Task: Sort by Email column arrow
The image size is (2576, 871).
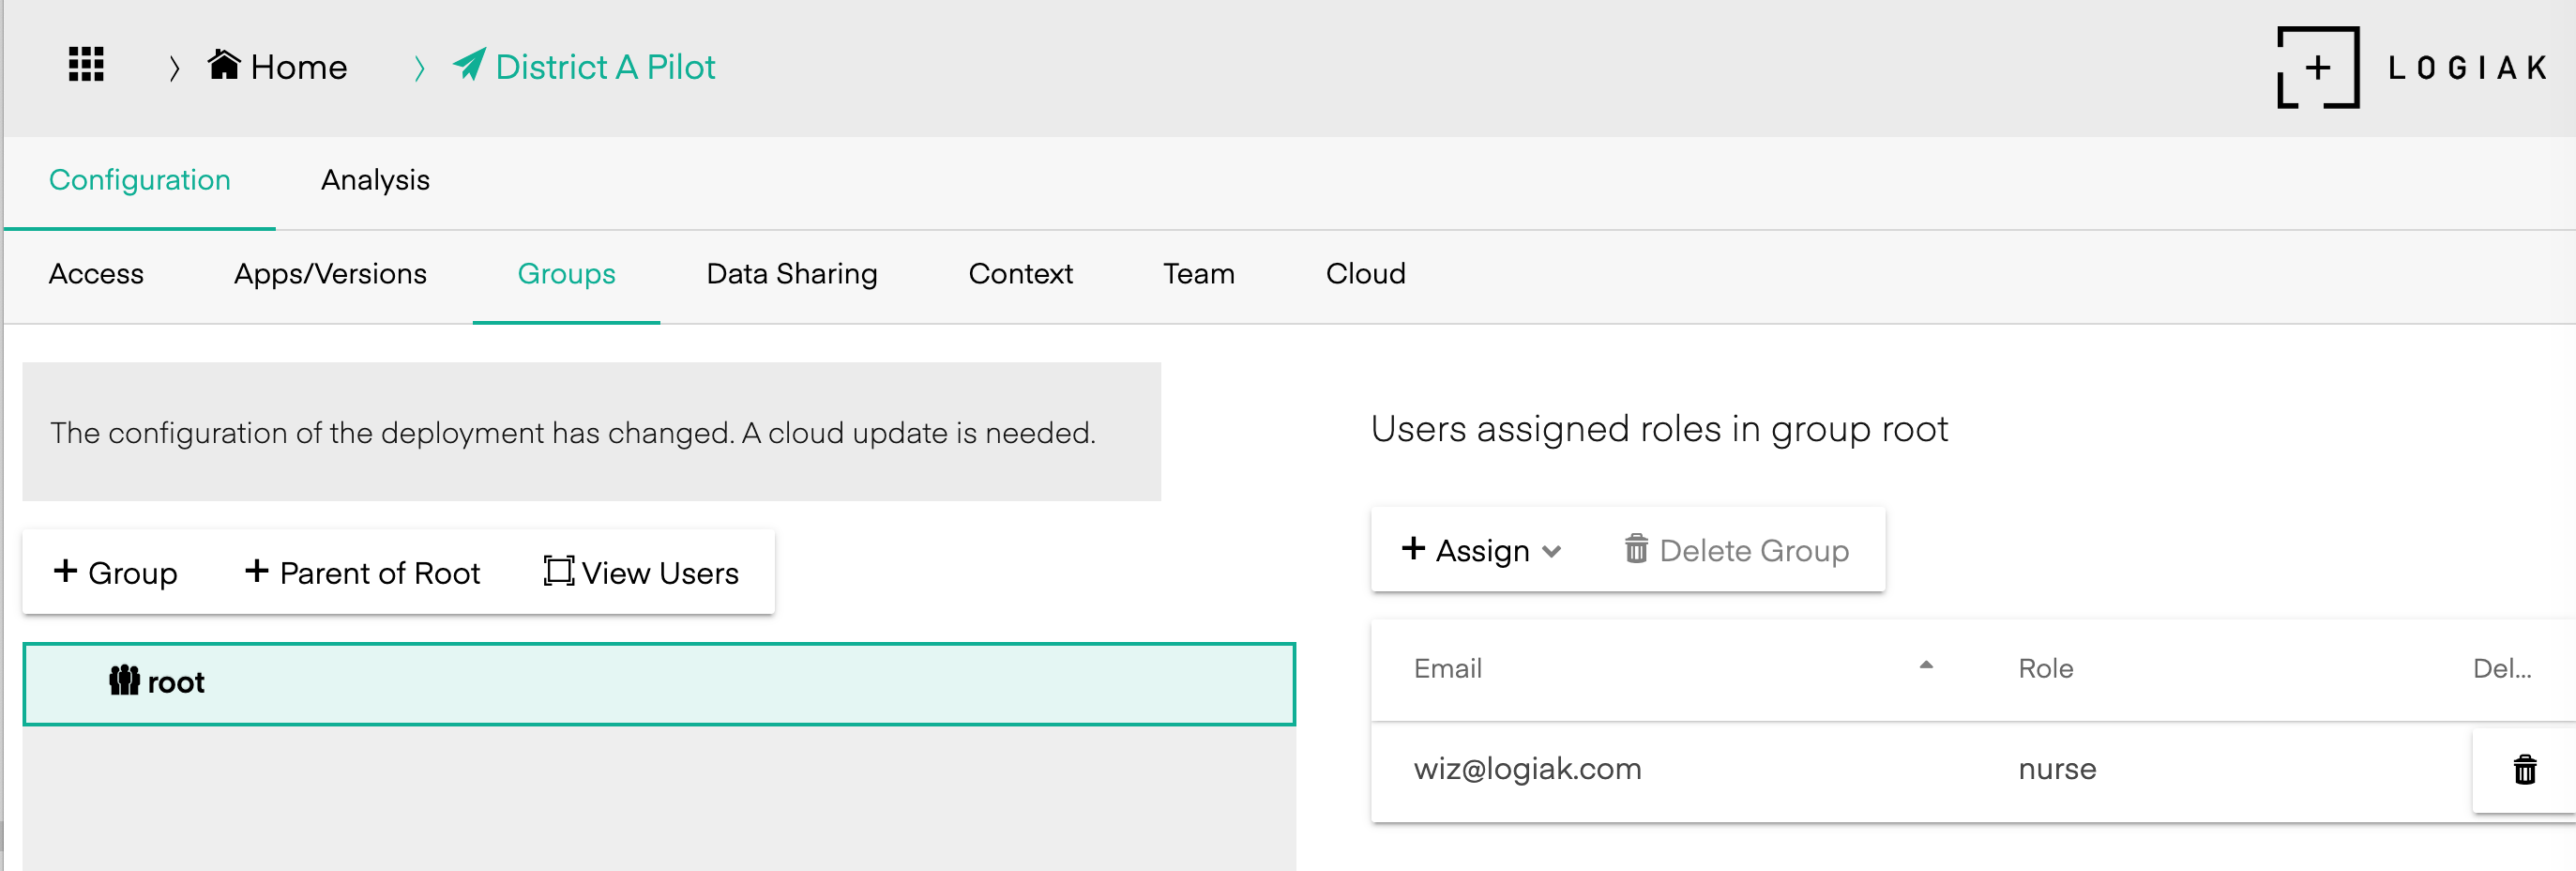Action: coord(1926,665)
